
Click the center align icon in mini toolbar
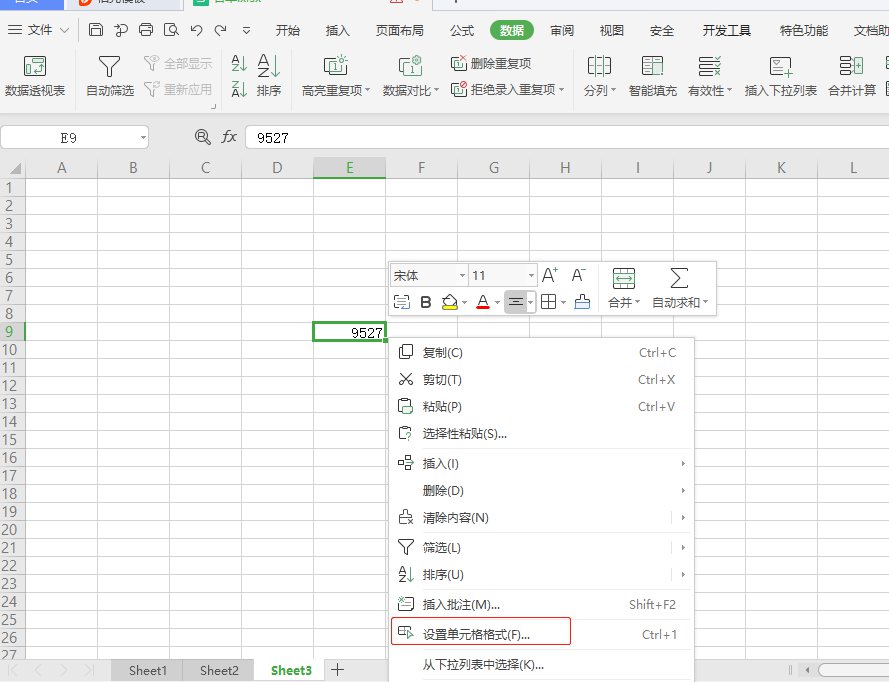(x=515, y=302)
